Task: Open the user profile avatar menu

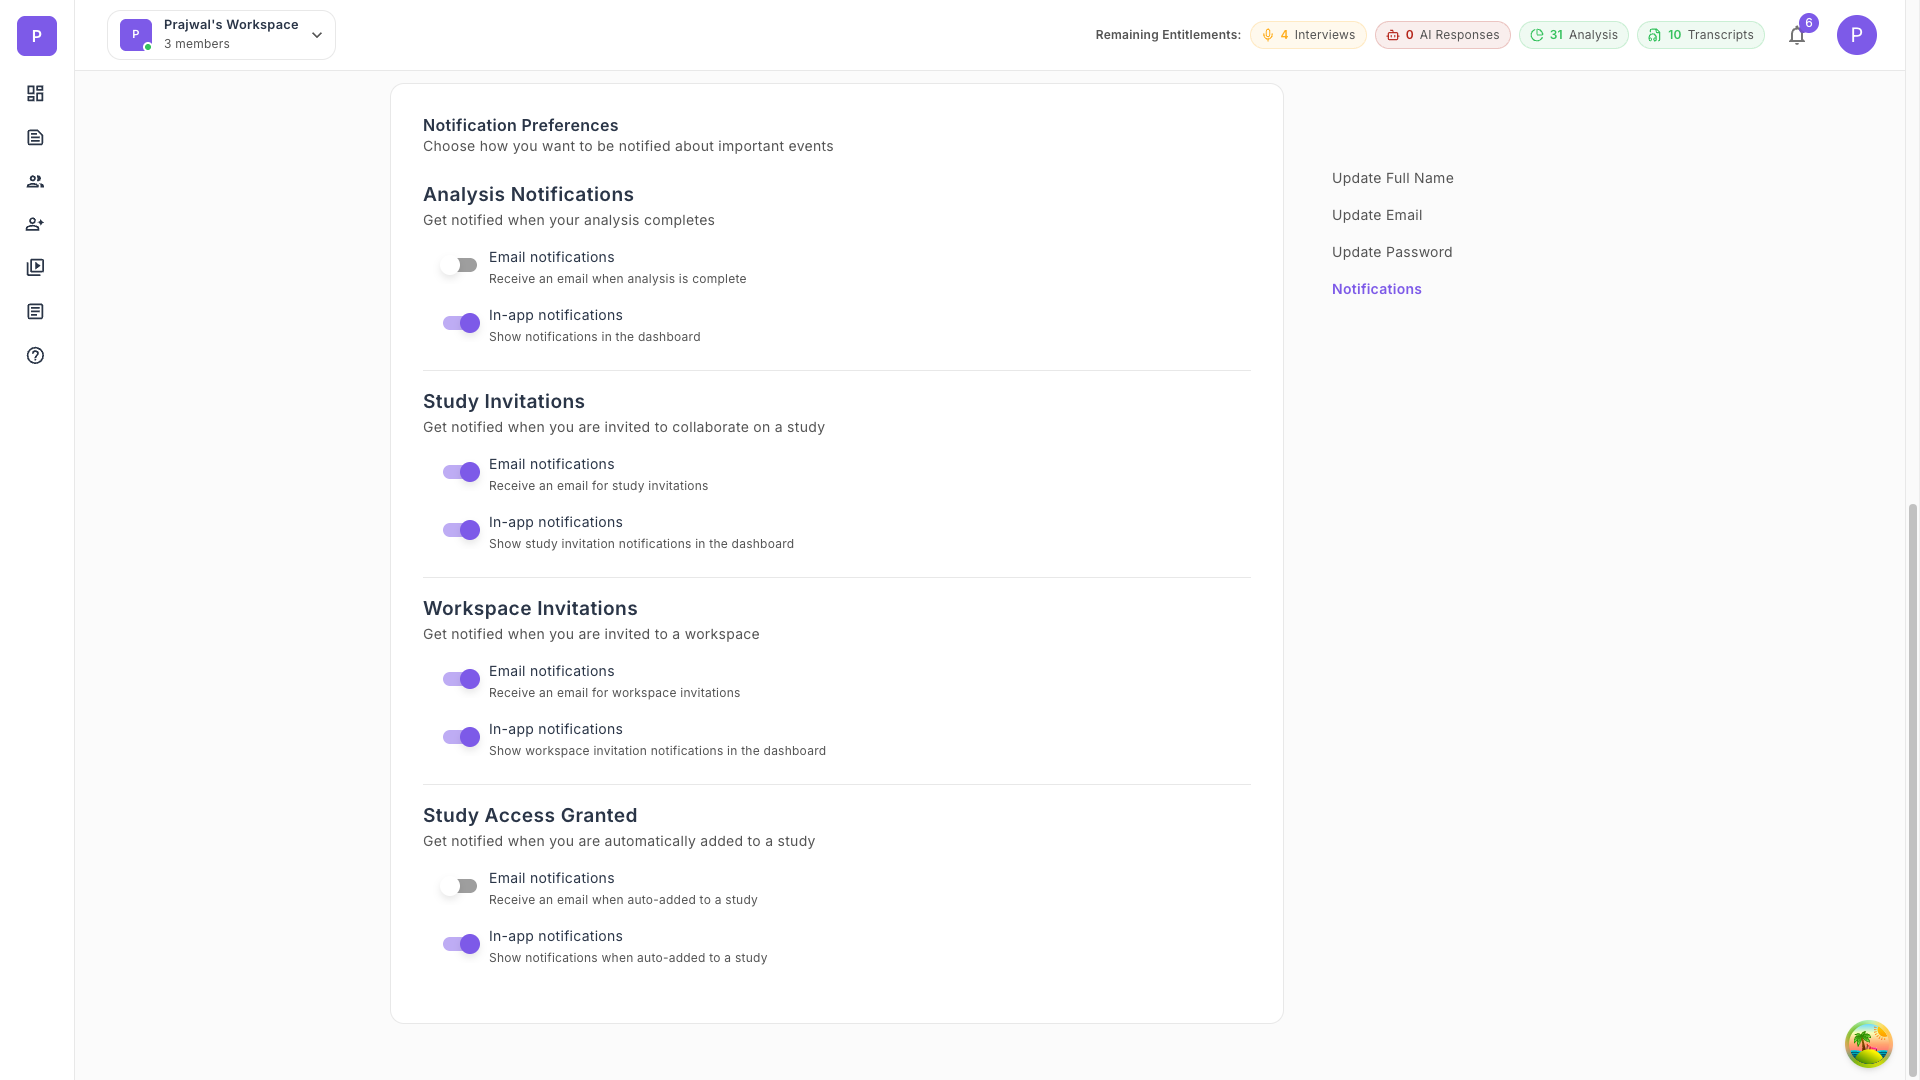Action: (x=1856, y=35)
